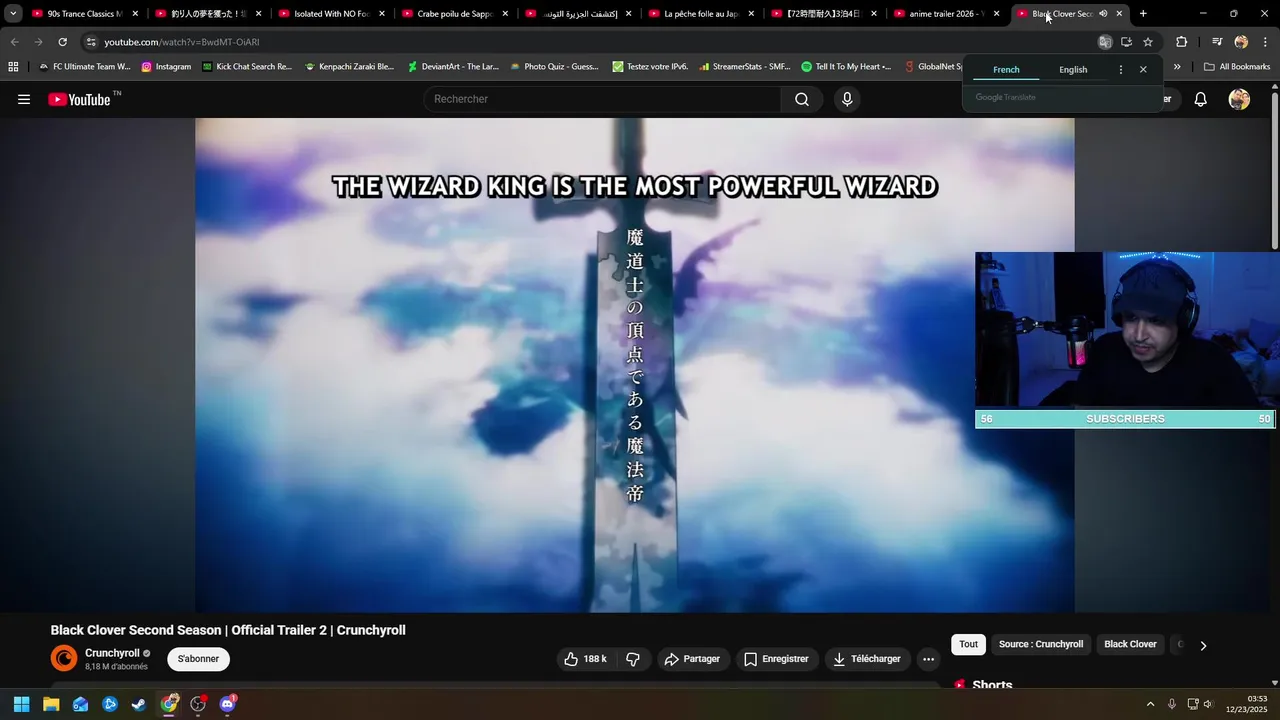Dislike the Black Clover trailer
Image resolution: width=1280 pixels, height=720 pixels.
click(x=633, y=659)
